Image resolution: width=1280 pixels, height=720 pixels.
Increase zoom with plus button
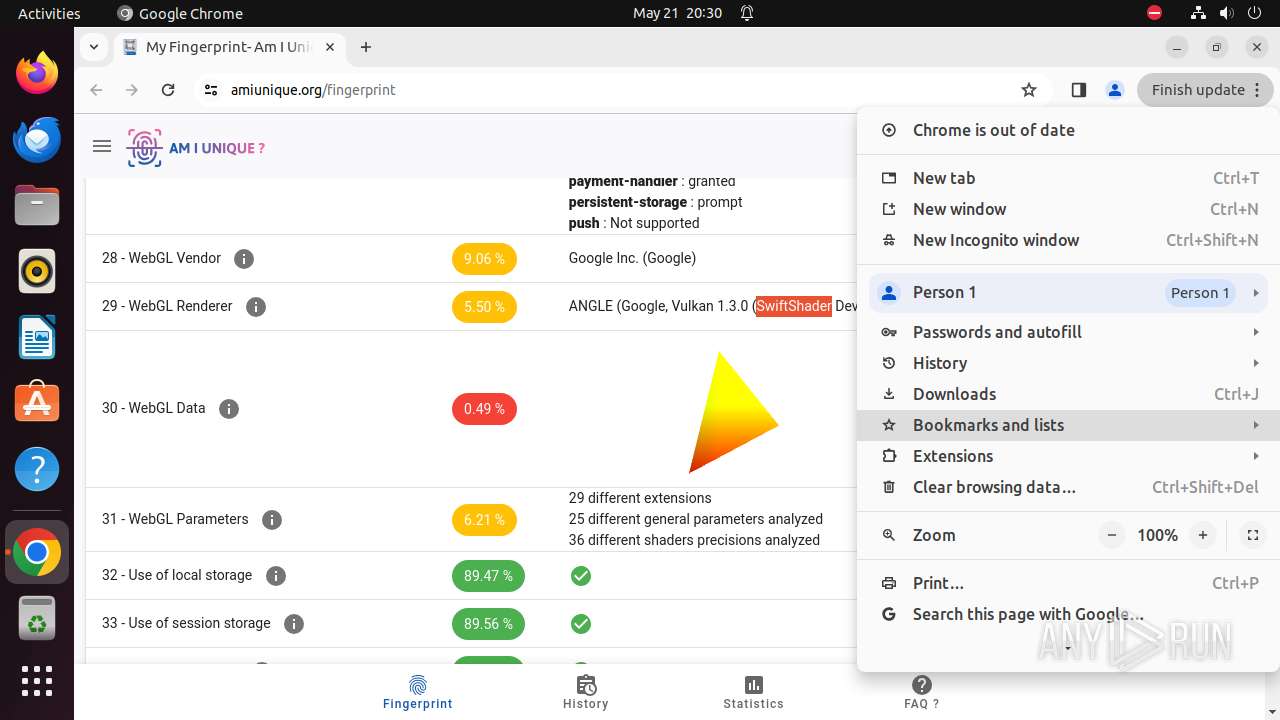[1203, 535]
